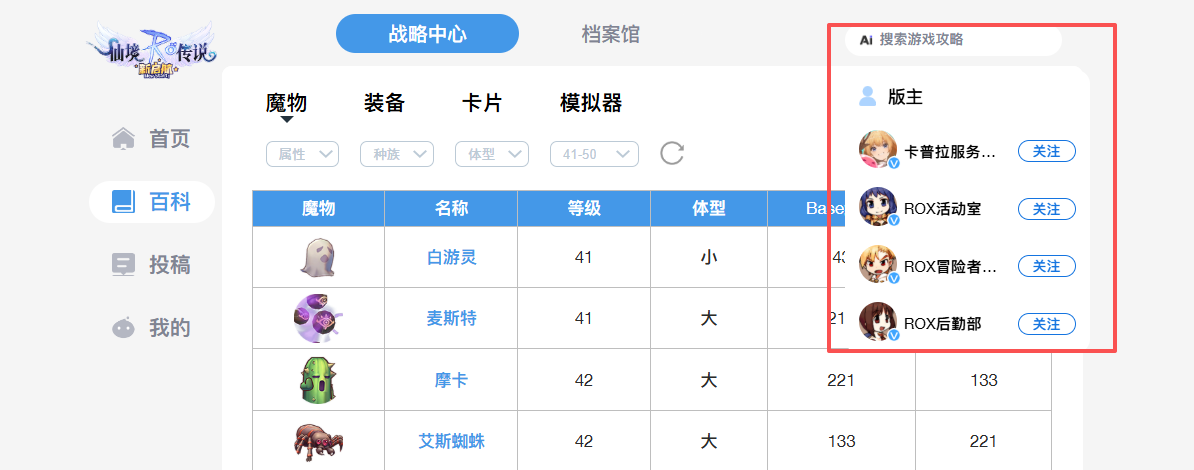Click the level 41 cell for 白游灵

point(584,257)
